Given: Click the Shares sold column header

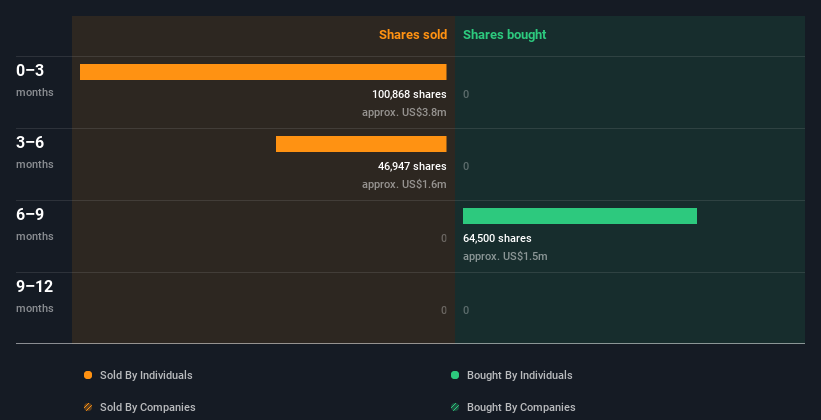Looking at the screenshot, I should pos(413,35).
